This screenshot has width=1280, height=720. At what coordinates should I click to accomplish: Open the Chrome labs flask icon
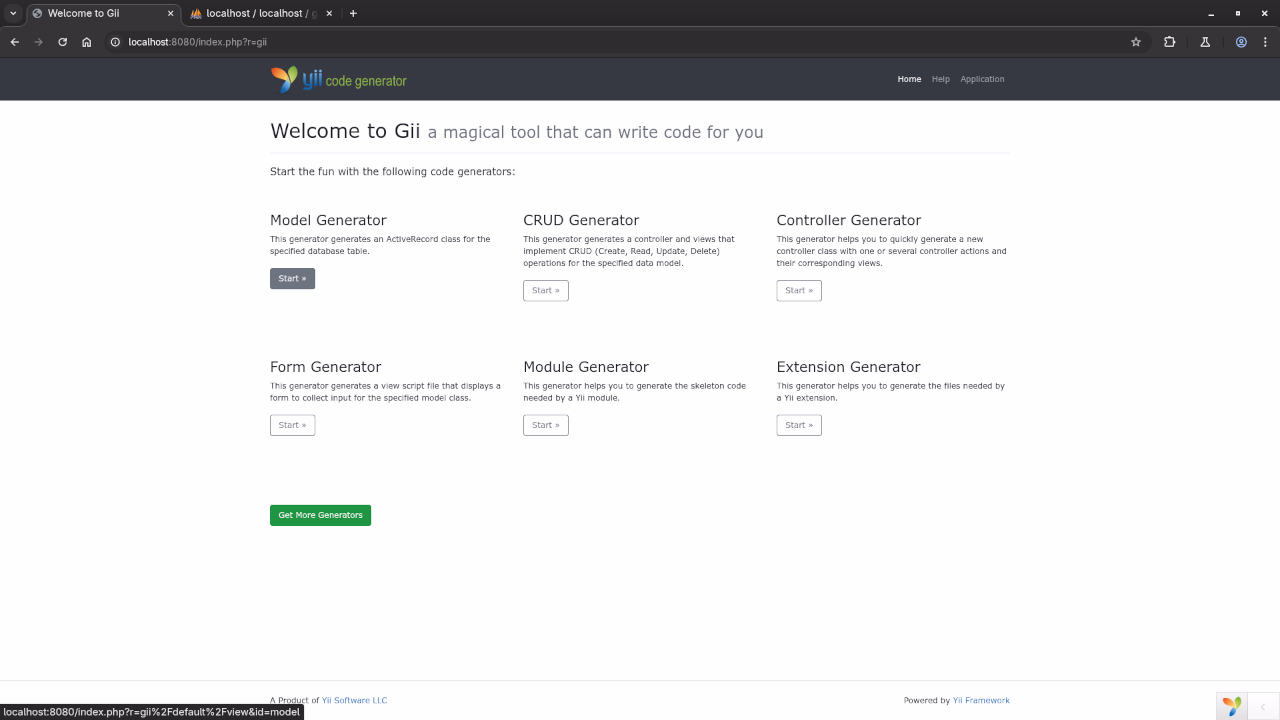[1205, 42]
